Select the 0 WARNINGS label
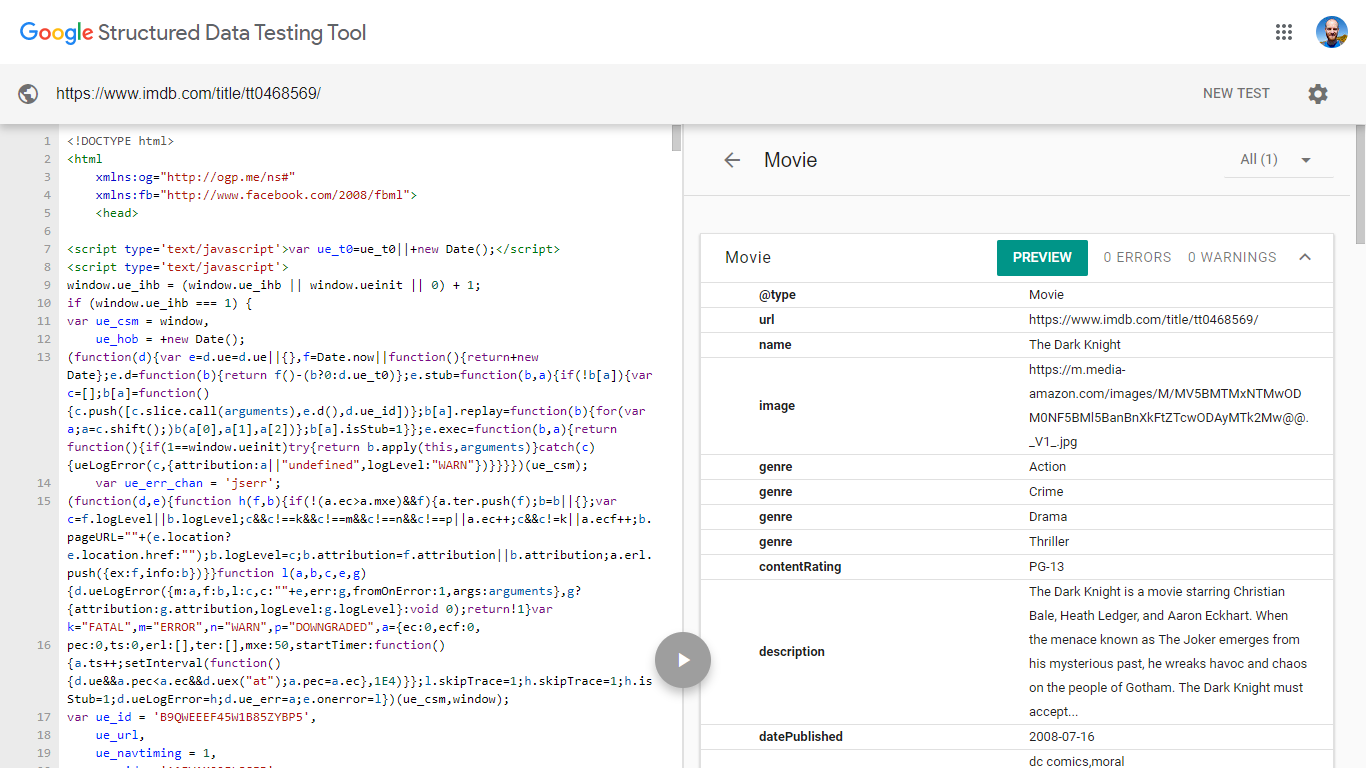1366x768 pixels. pyautogui.click(x=1232, y=257)
